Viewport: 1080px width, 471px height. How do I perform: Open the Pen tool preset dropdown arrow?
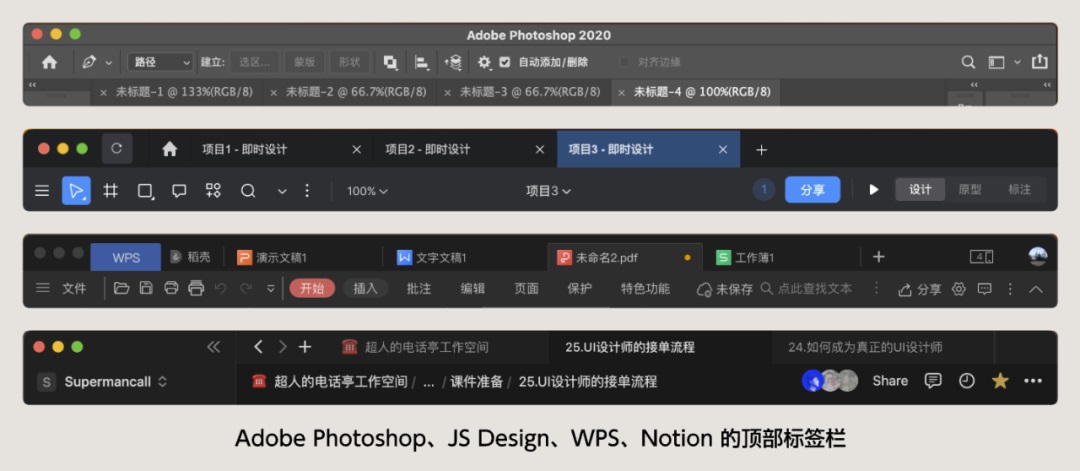click(x=109, y=63)
